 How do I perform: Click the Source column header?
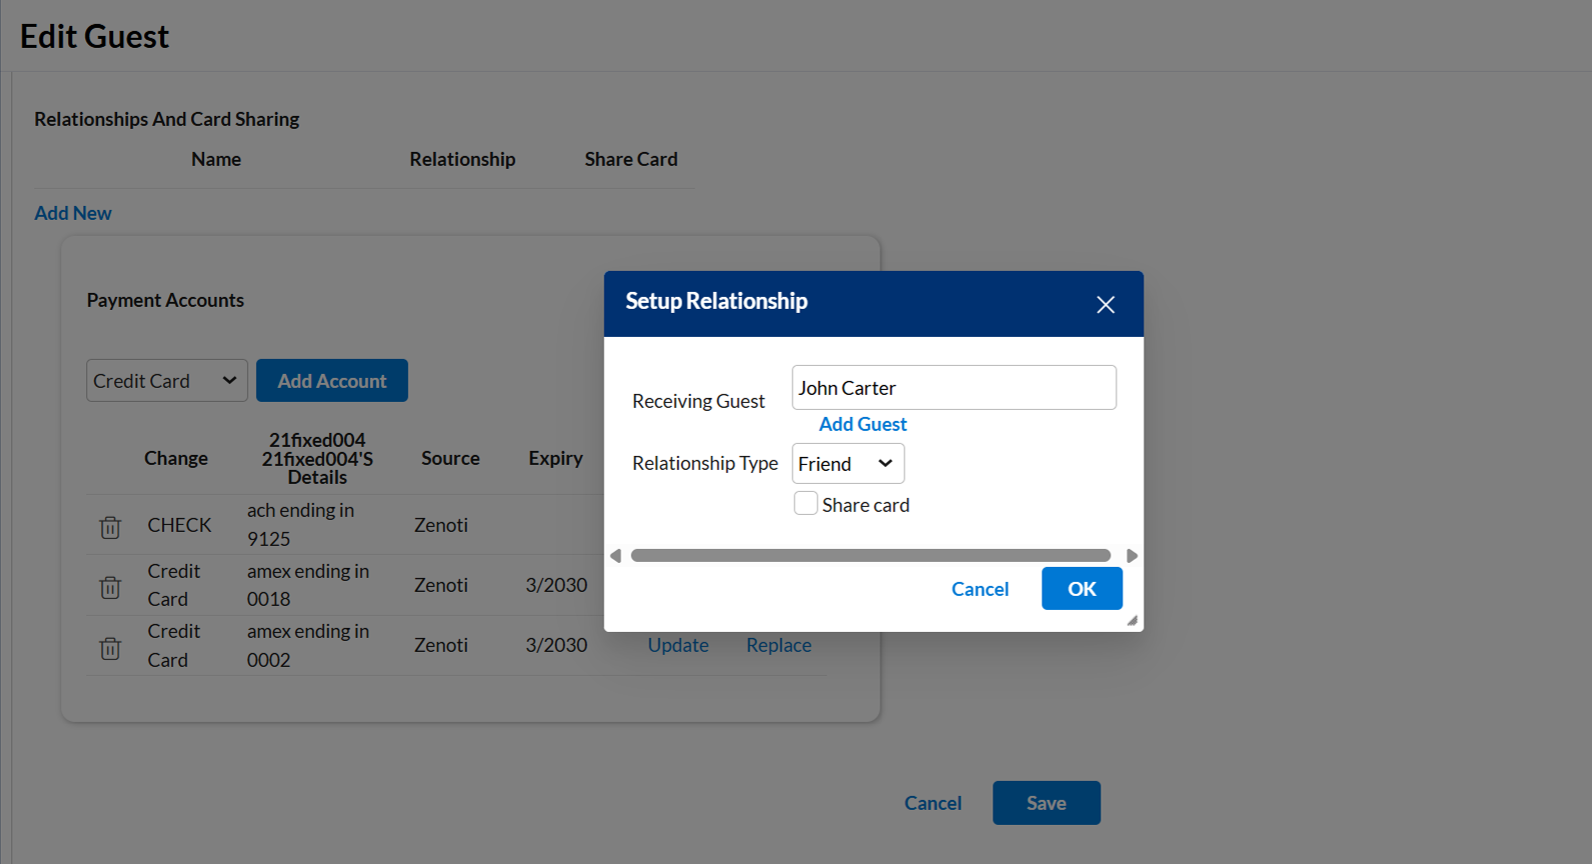coord(450,458)
